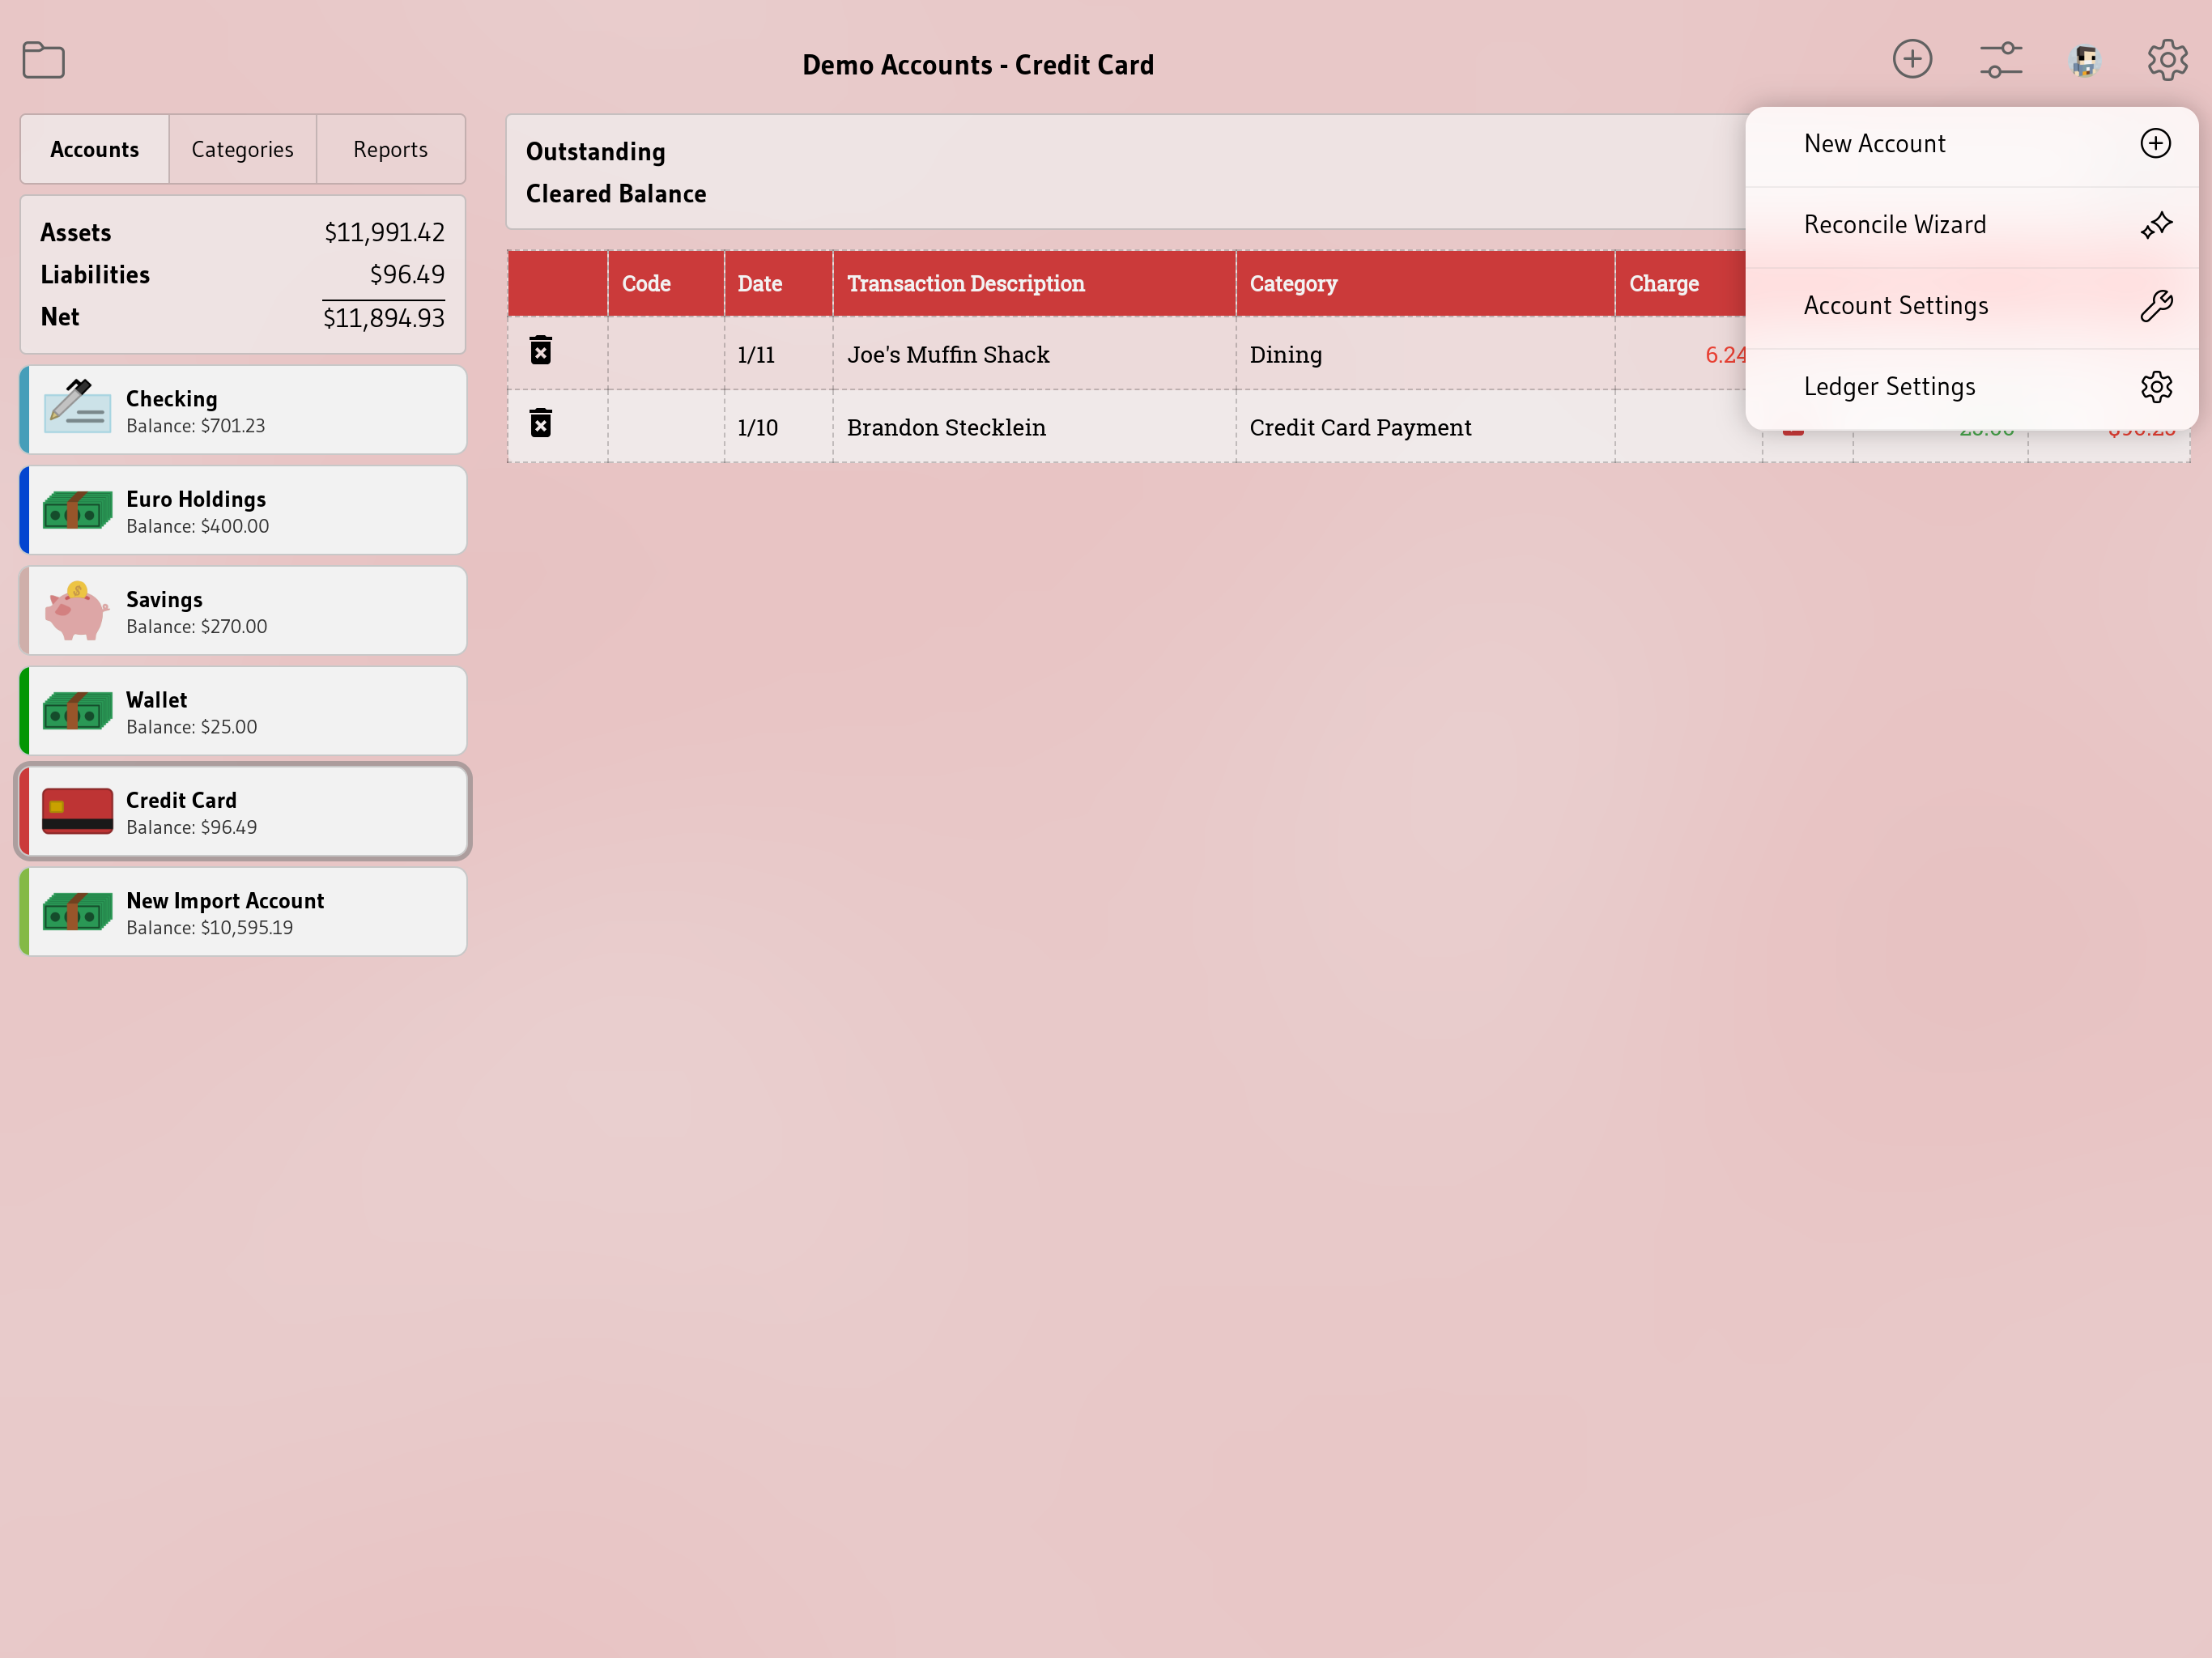Click the user avatar icon
The image size is (2212, 1658).
[2084, 60]
